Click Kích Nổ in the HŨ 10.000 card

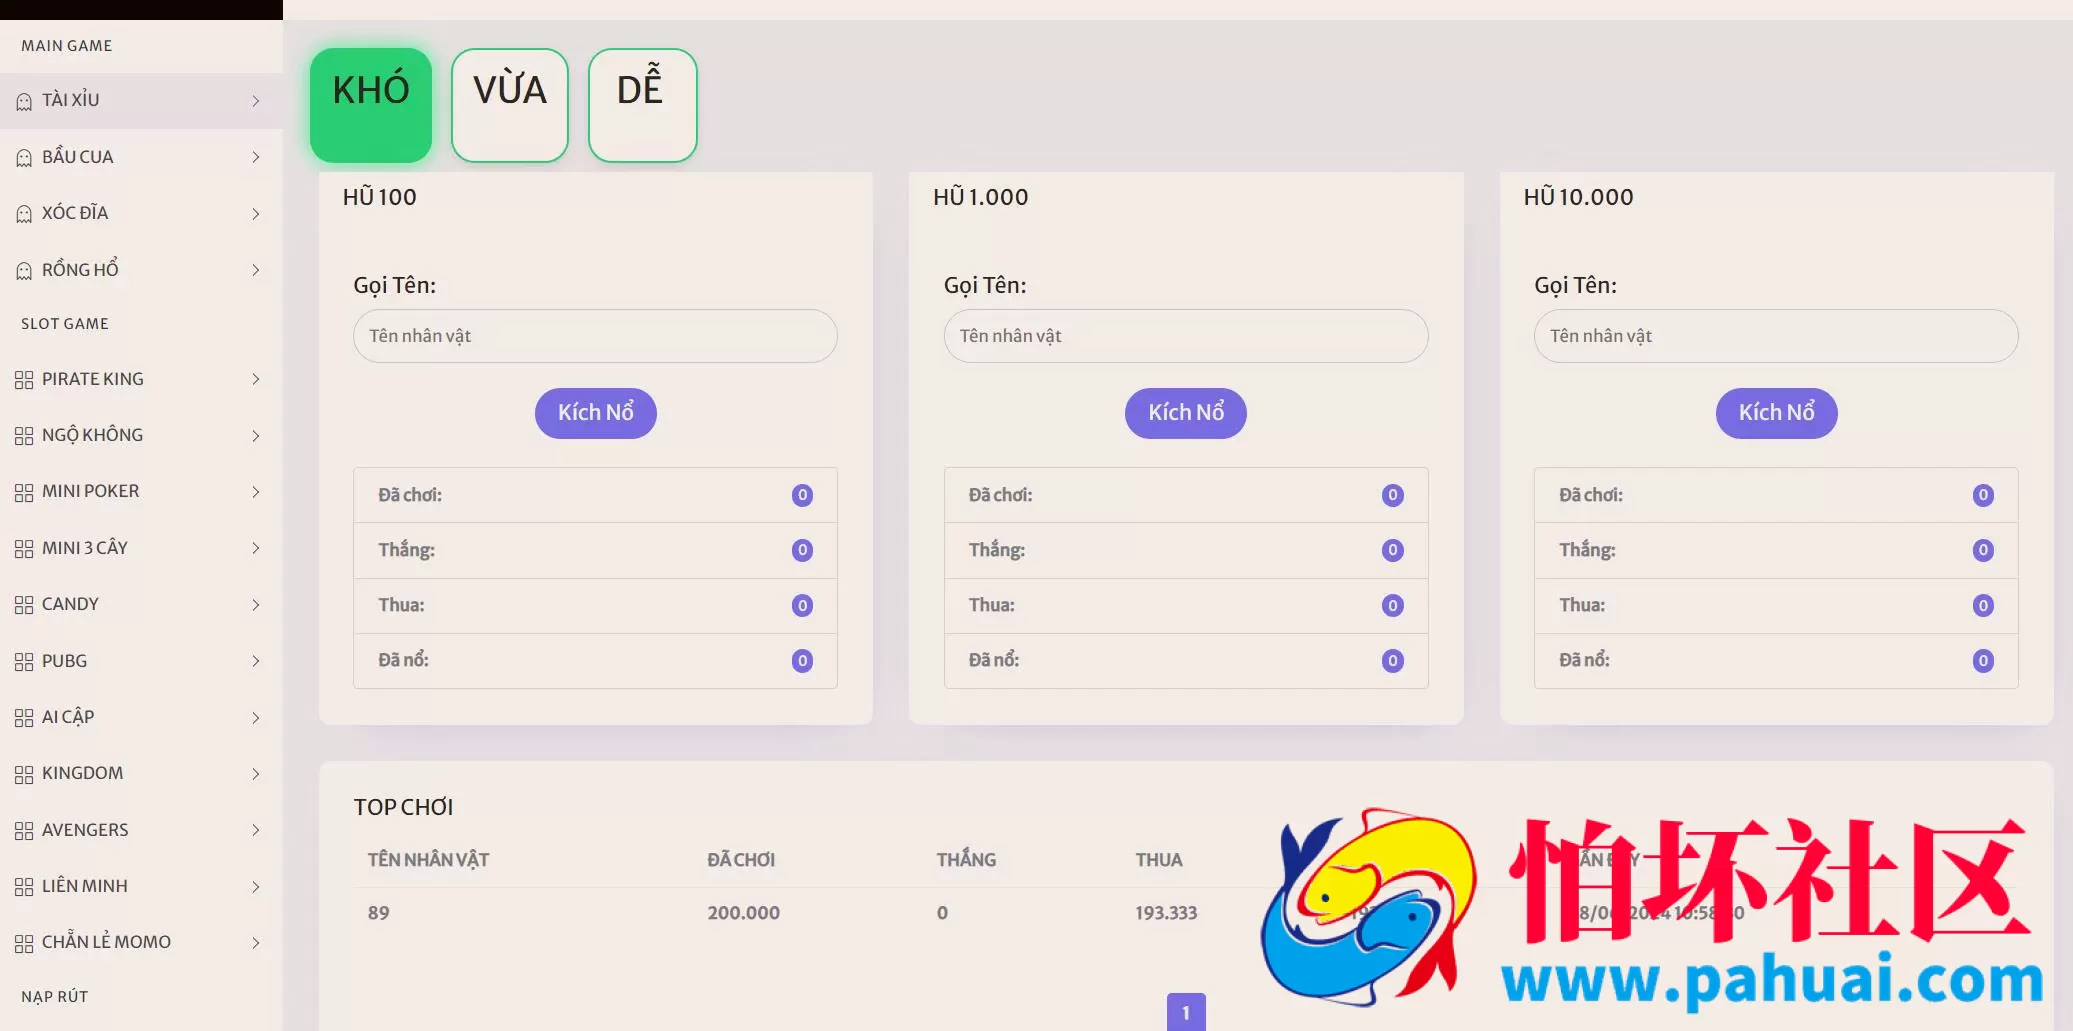click(1777, 413)
